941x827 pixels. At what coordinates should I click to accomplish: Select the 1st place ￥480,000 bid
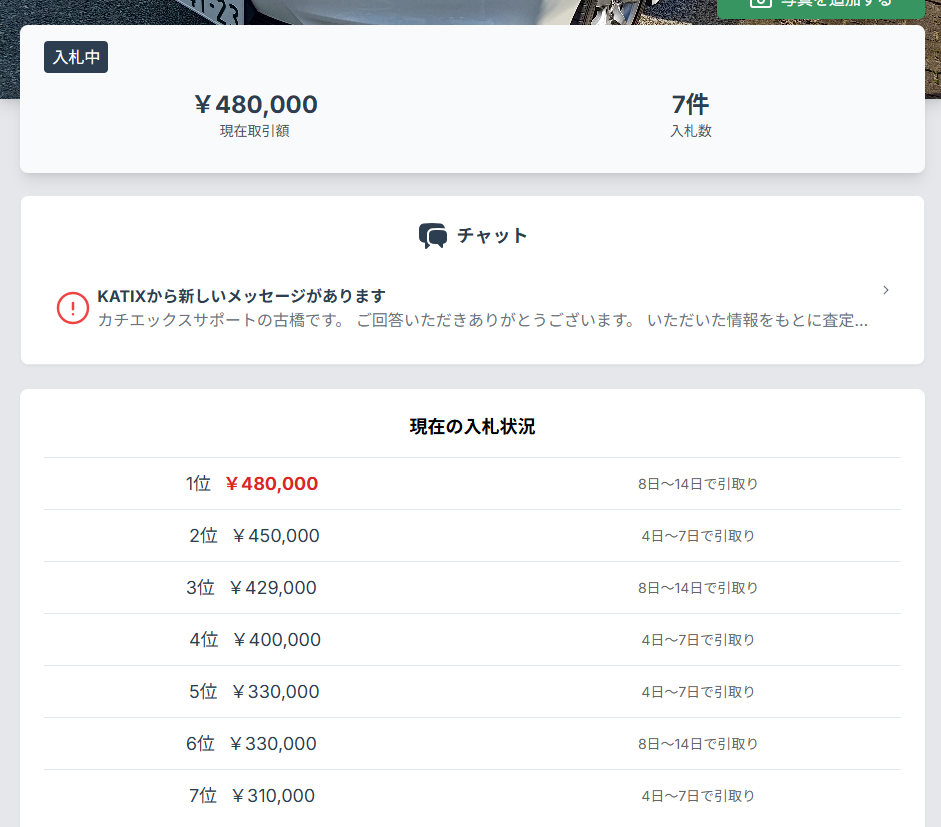tap(271, 484)
